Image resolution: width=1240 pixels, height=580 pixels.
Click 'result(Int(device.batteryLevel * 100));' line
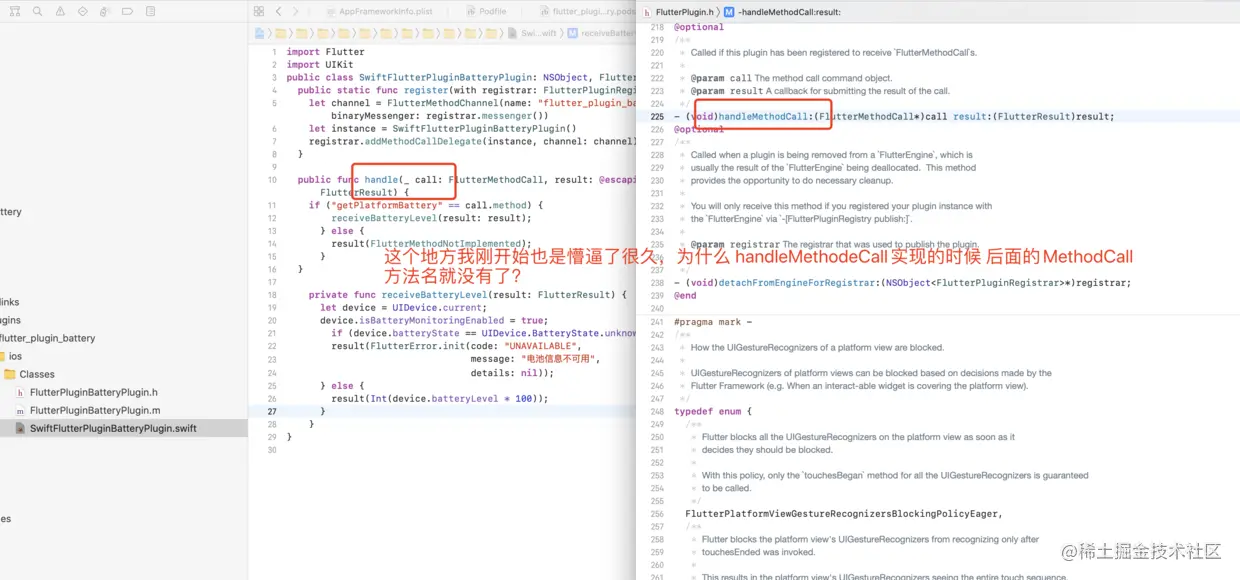tap(440, 398)
